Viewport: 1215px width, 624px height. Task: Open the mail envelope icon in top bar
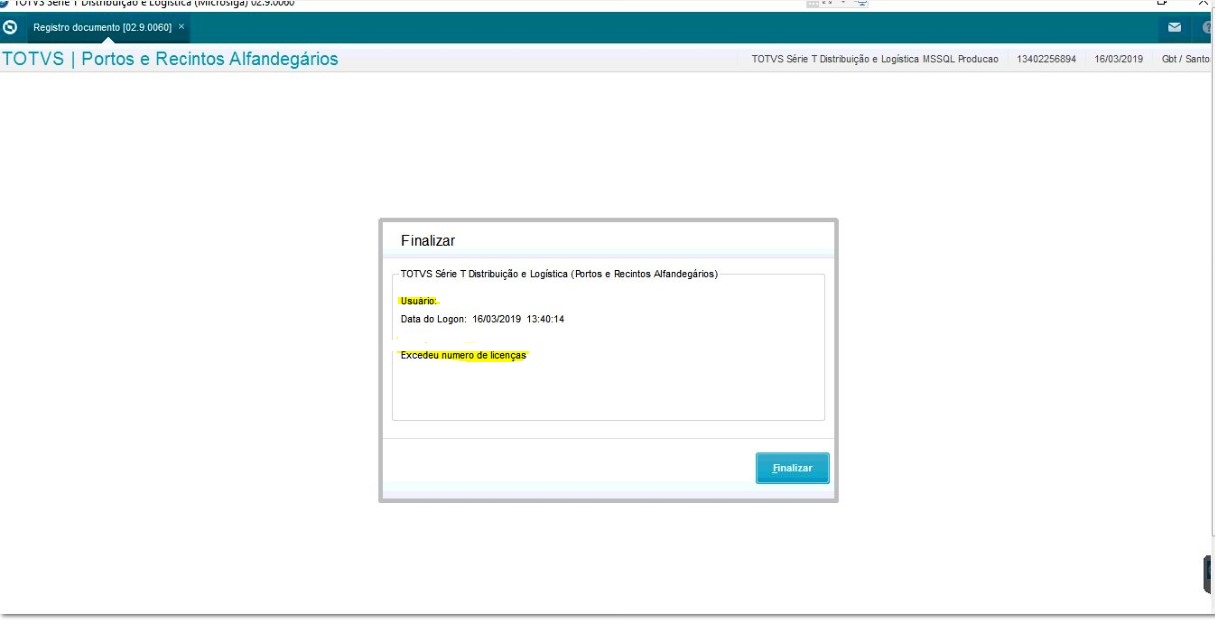pyautogui.click(x=1174, y=27)
